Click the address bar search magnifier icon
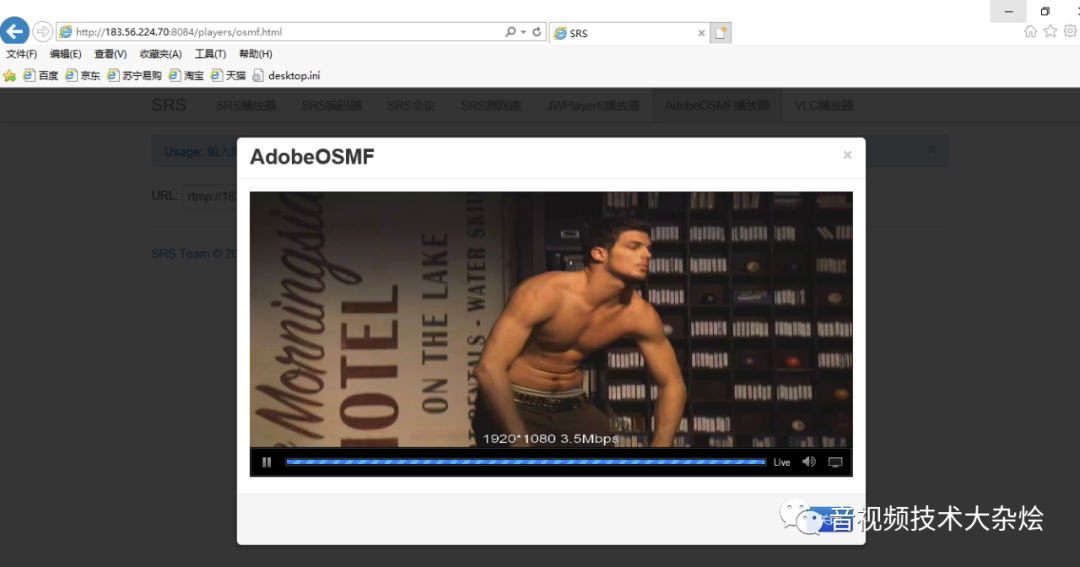1080x567 pixels. [511, 32]
